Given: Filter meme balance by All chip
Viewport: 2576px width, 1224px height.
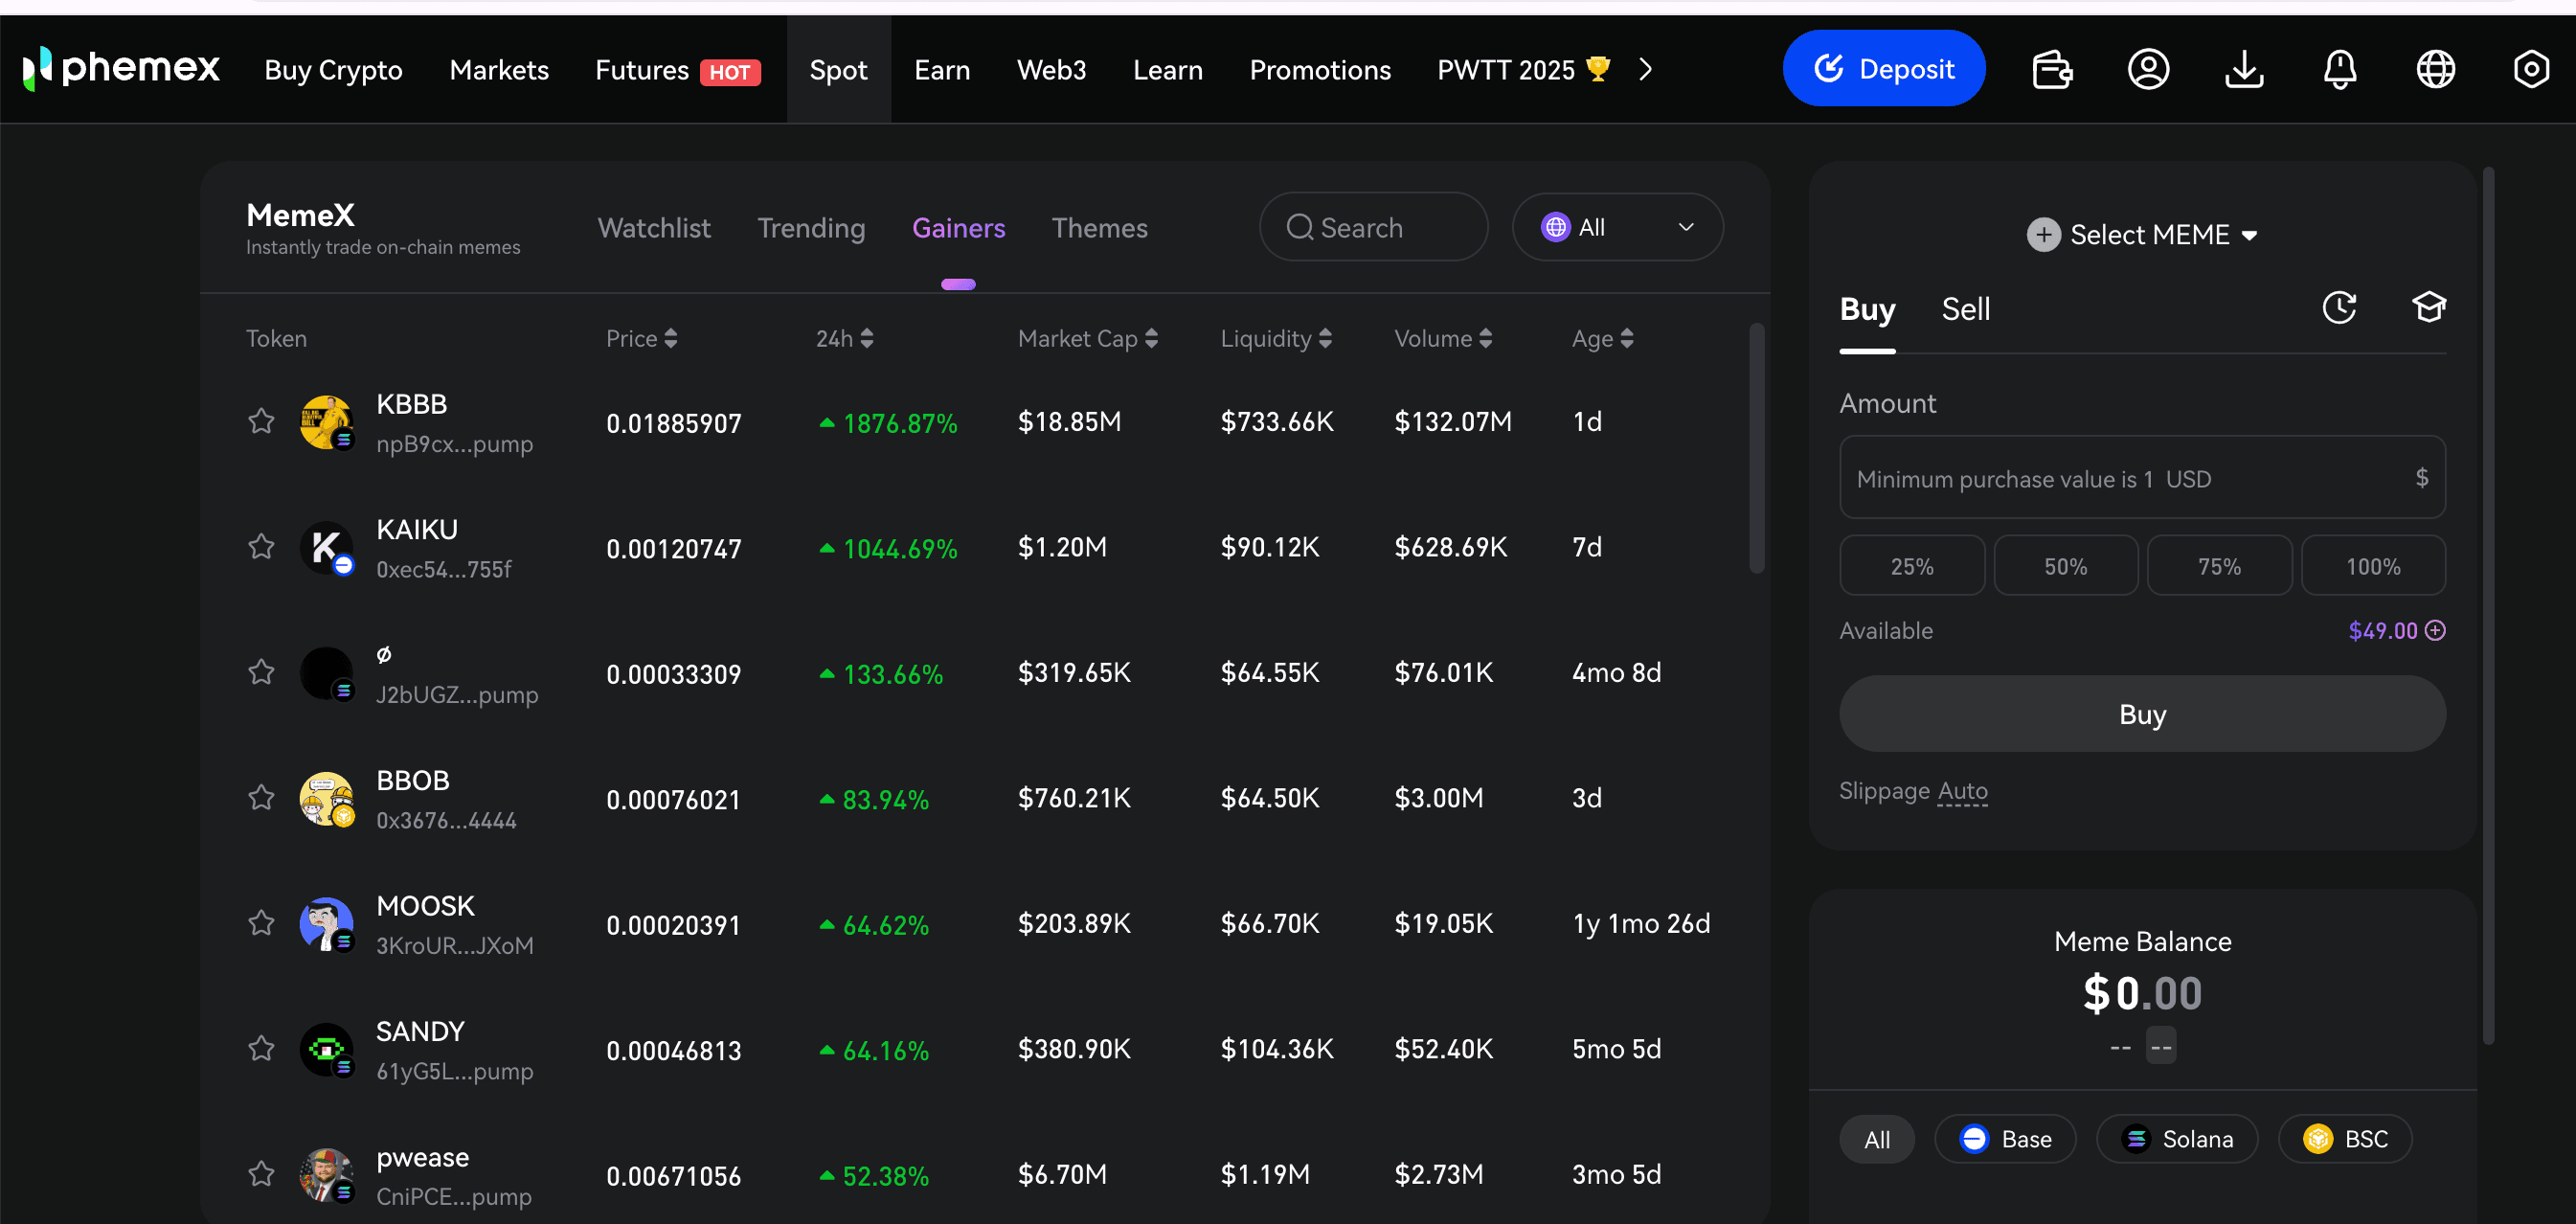Looking at the screenshot, I should tap(1876, 1139).
